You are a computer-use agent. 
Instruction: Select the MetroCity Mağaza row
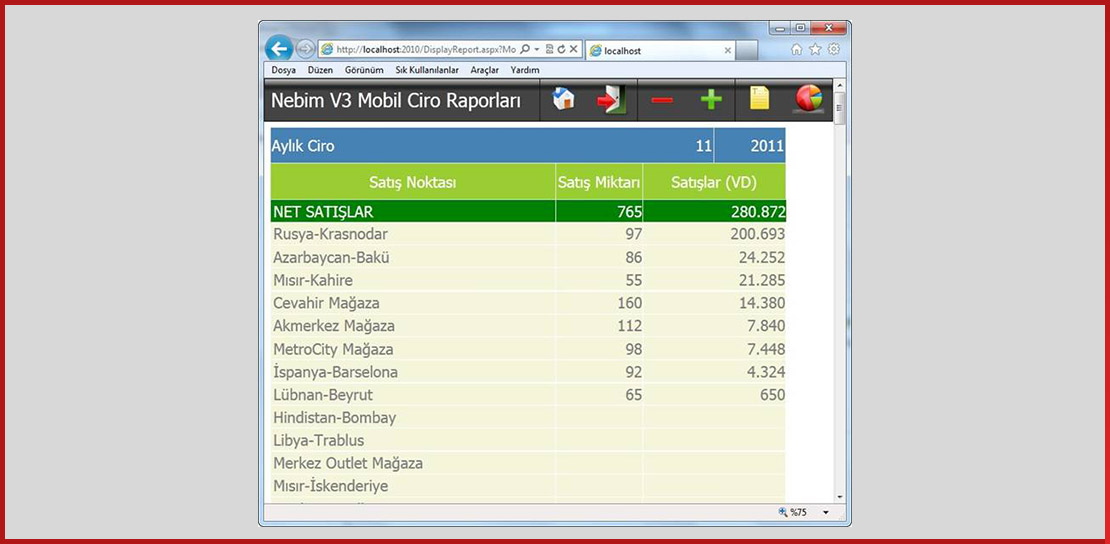528,349
